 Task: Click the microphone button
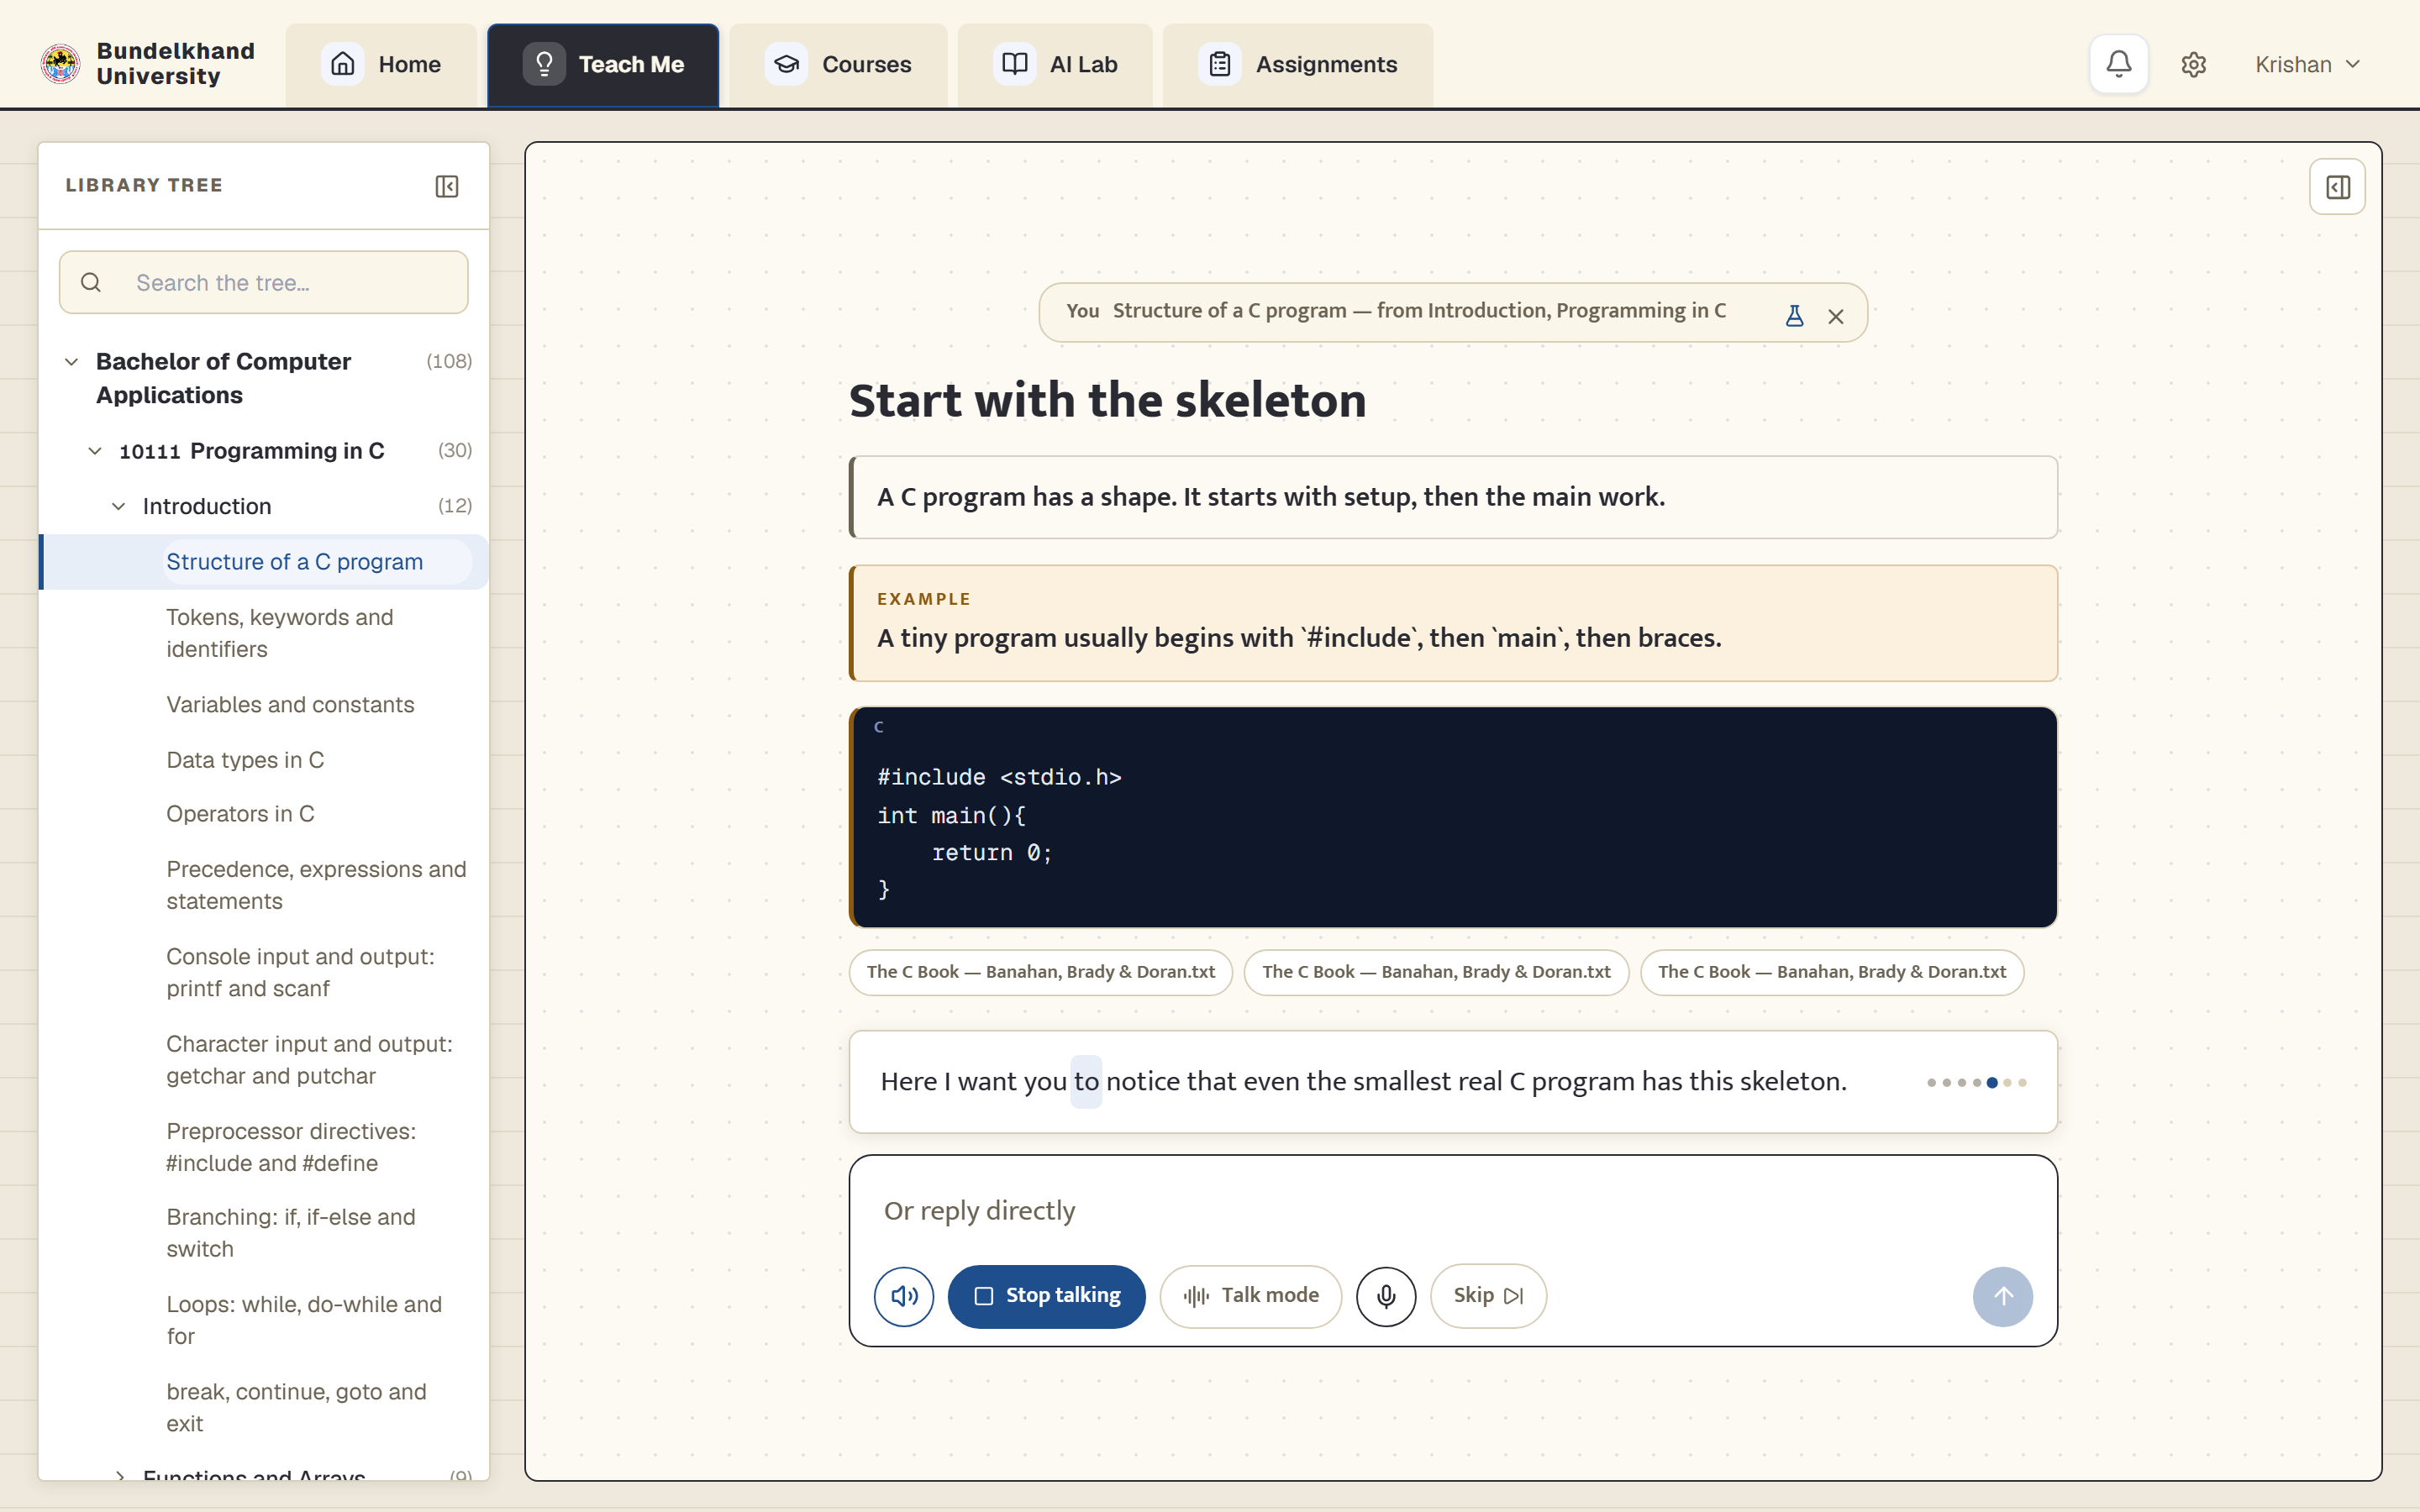[x=1385, y=1296]
